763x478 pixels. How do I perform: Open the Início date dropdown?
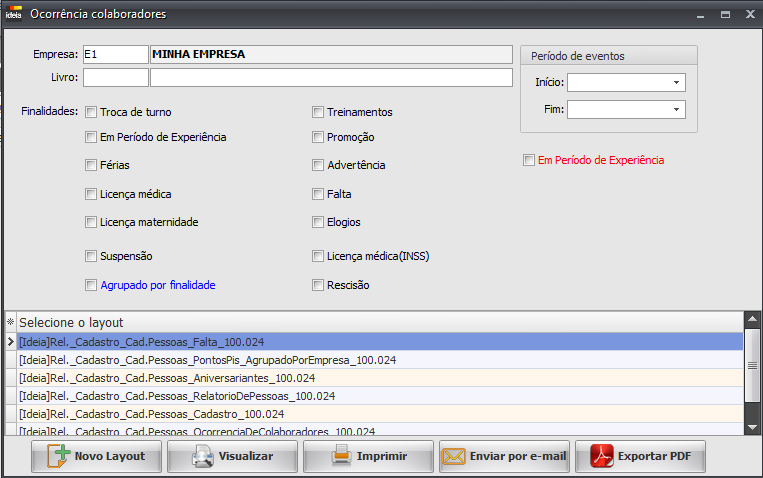676,82
